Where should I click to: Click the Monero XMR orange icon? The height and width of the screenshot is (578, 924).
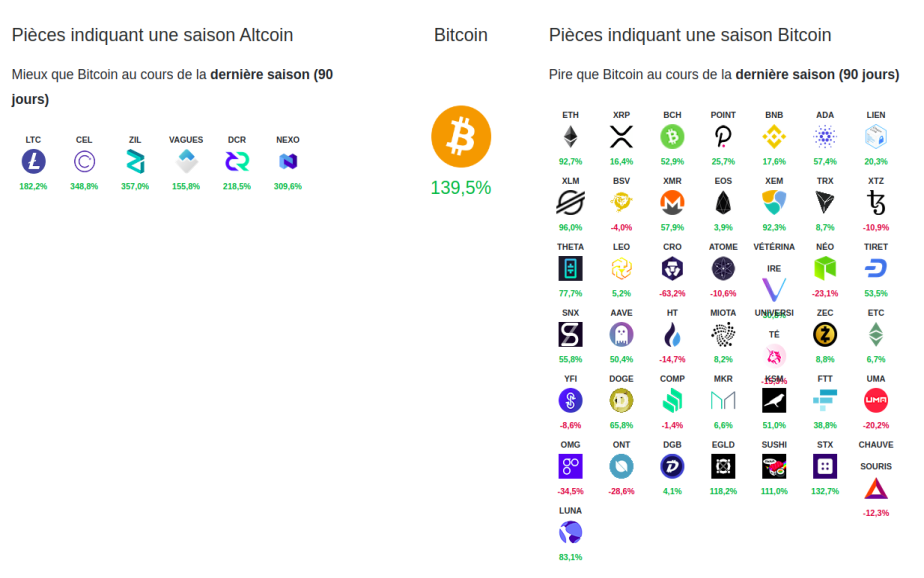pos(672,203)
